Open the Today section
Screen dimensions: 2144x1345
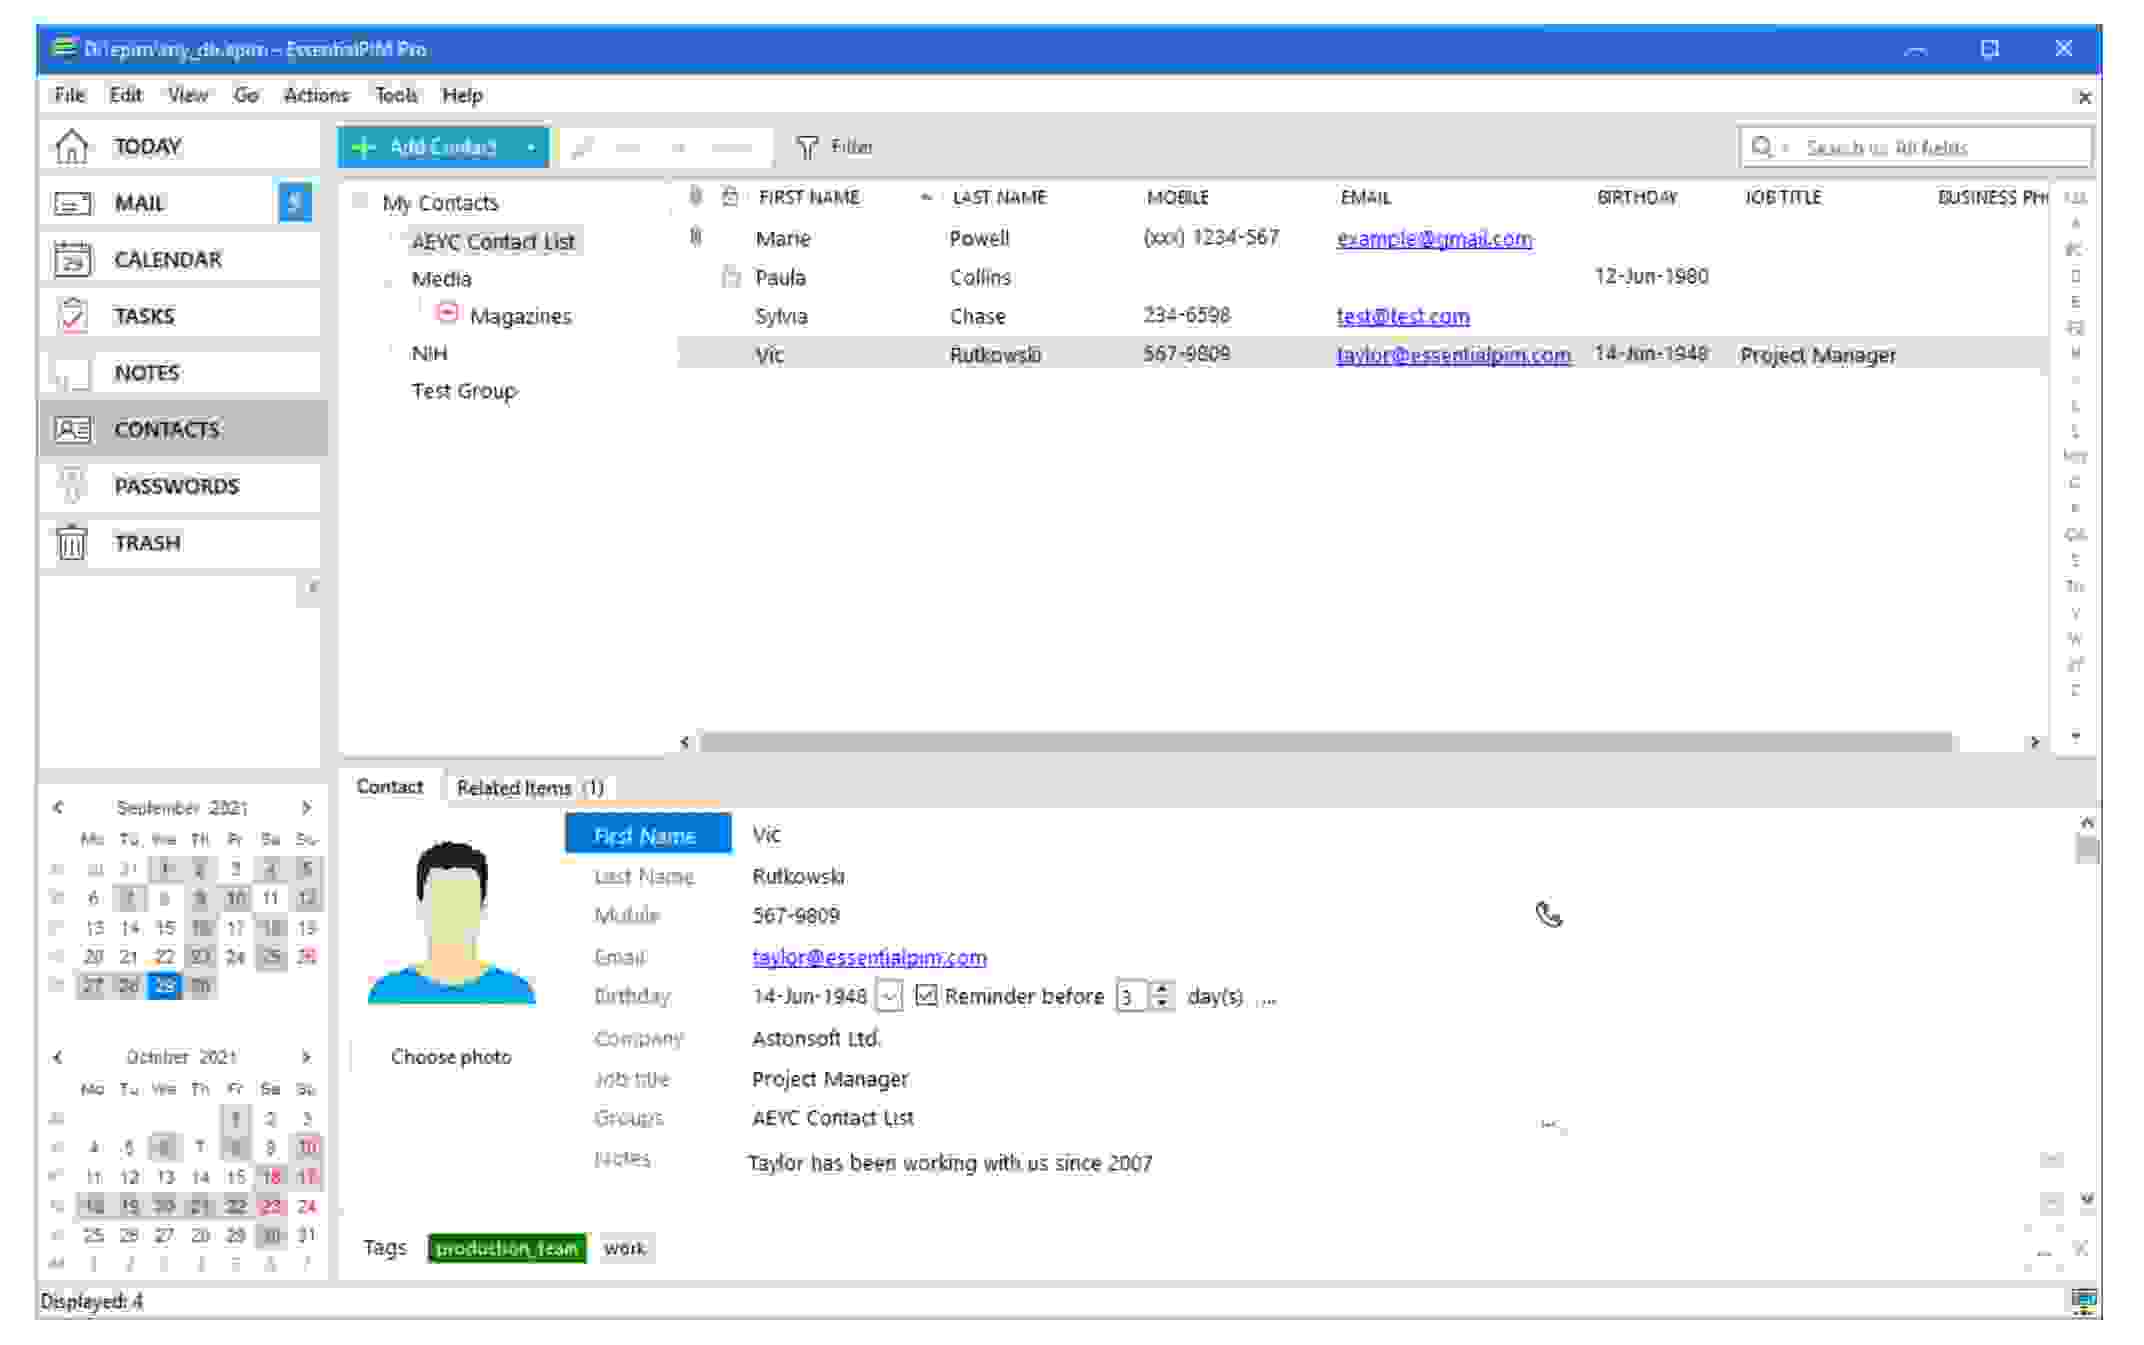[180, 147]
